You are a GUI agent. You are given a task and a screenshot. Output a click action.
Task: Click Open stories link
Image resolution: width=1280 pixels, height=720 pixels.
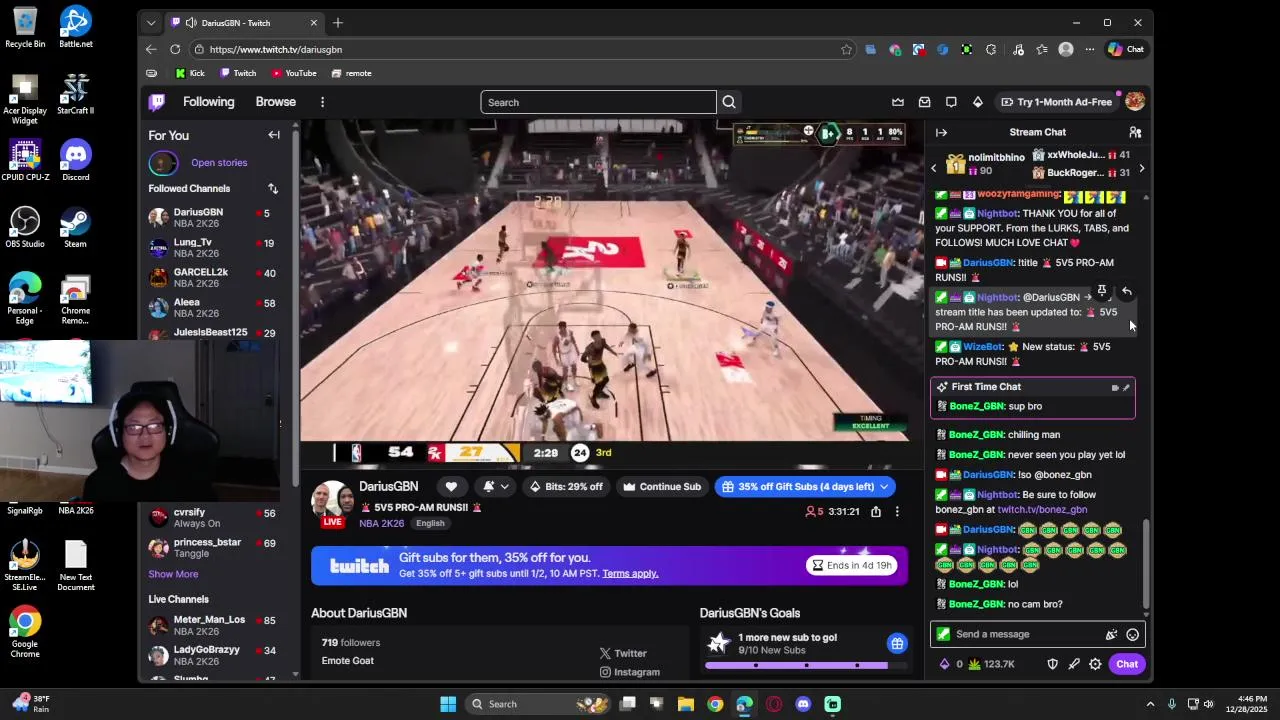(x=219, y=163)
